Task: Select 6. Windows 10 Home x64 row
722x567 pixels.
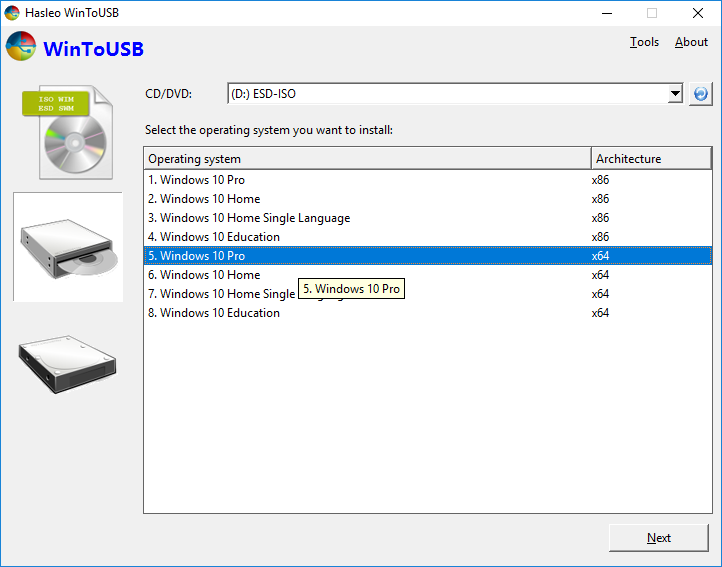Action: point(428,275)
